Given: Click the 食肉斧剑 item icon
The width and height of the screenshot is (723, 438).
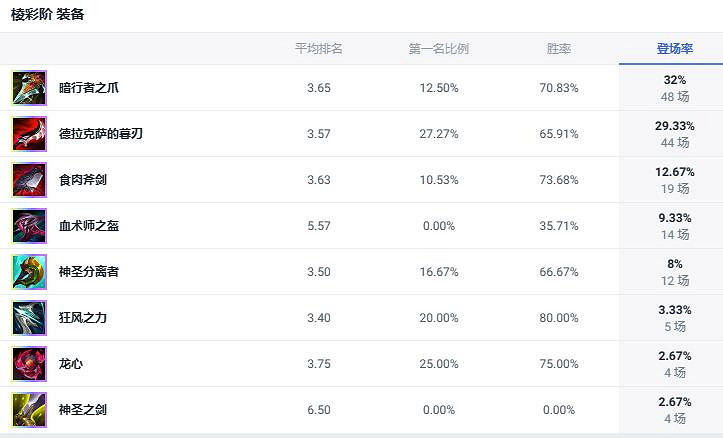Looking at the screenshot, I should point(29,180).
